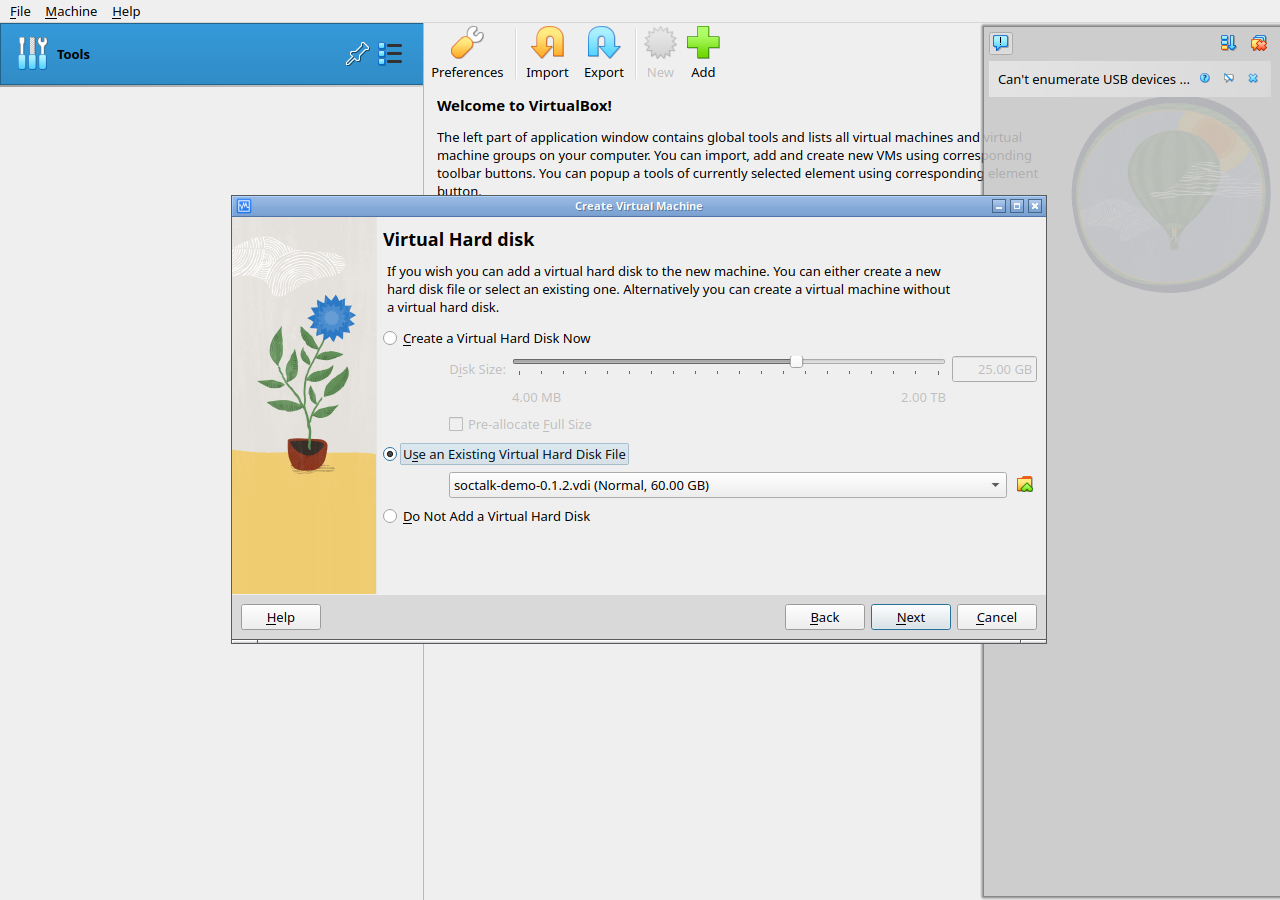Screen dimensions: 1280x900
Task: Open help for the USB devices notification
Action: click(x=1205, y=78)
